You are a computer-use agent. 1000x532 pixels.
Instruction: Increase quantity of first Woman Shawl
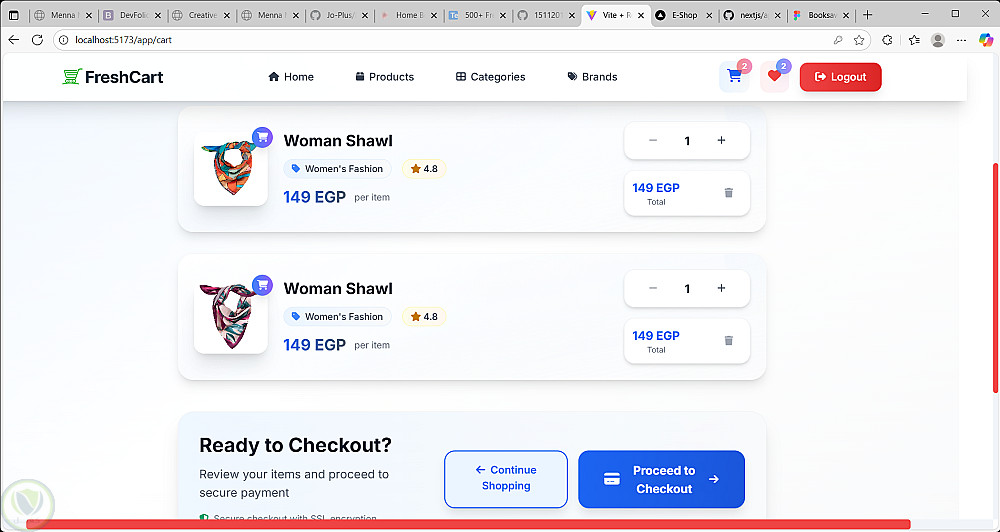[721, 141]
